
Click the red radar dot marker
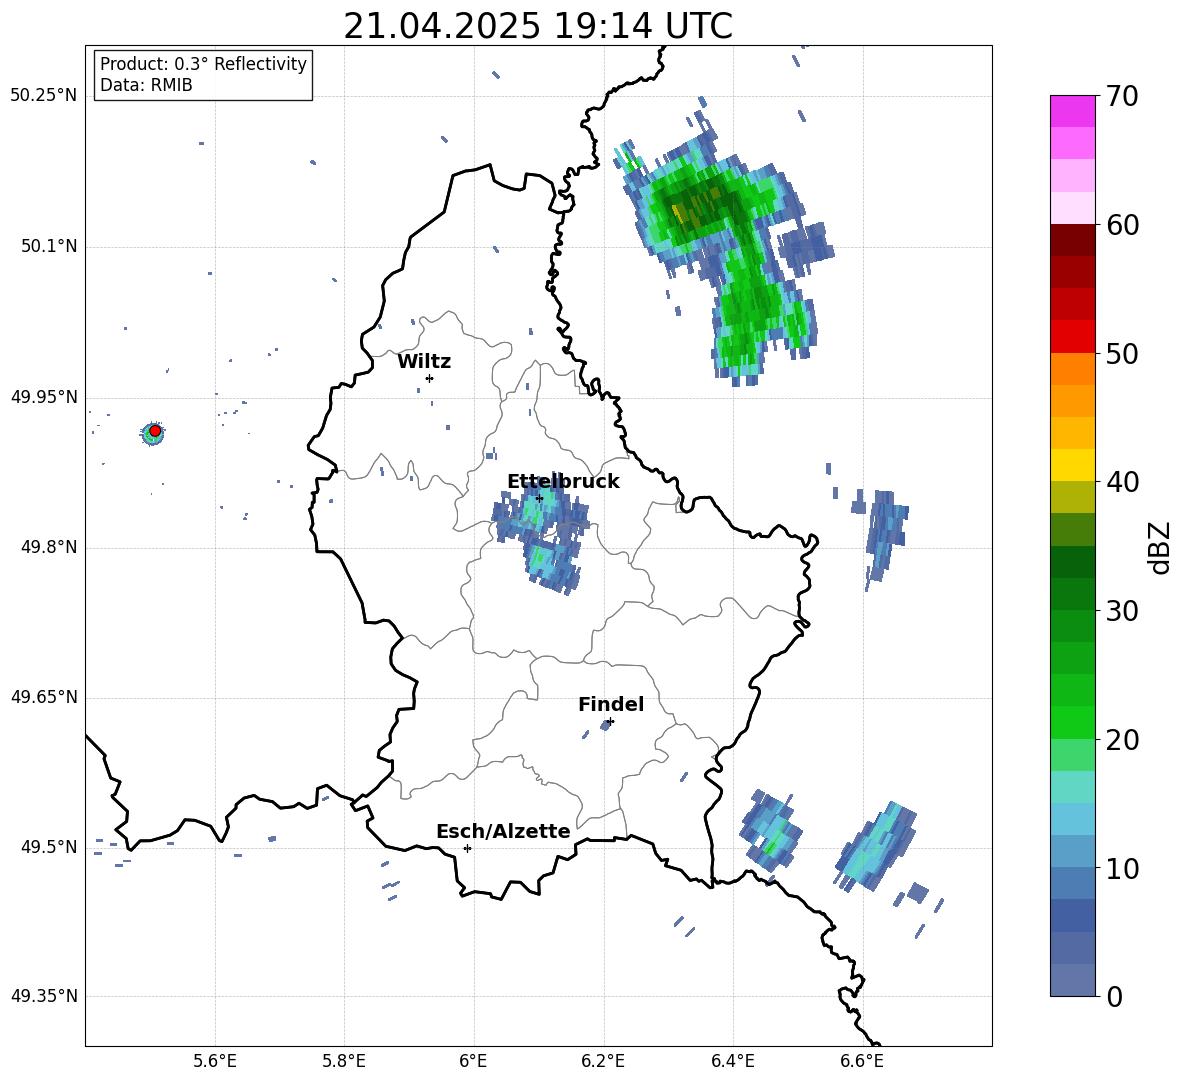click(155, 431)
